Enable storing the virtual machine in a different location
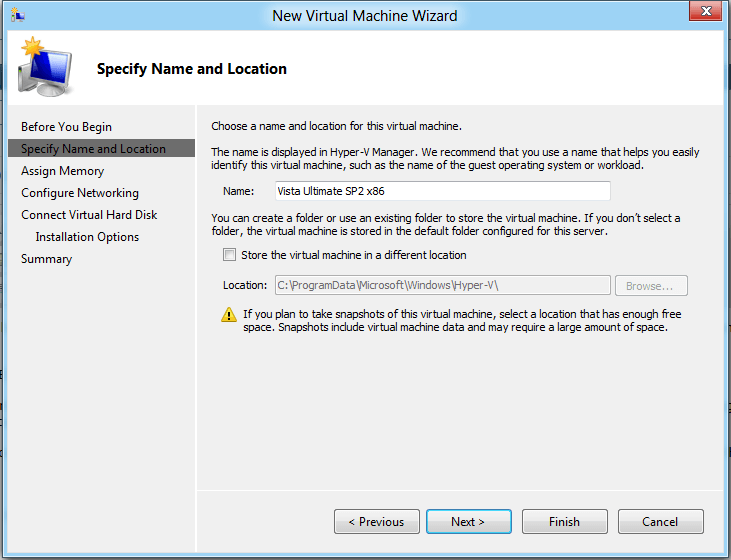 (231, 255)
